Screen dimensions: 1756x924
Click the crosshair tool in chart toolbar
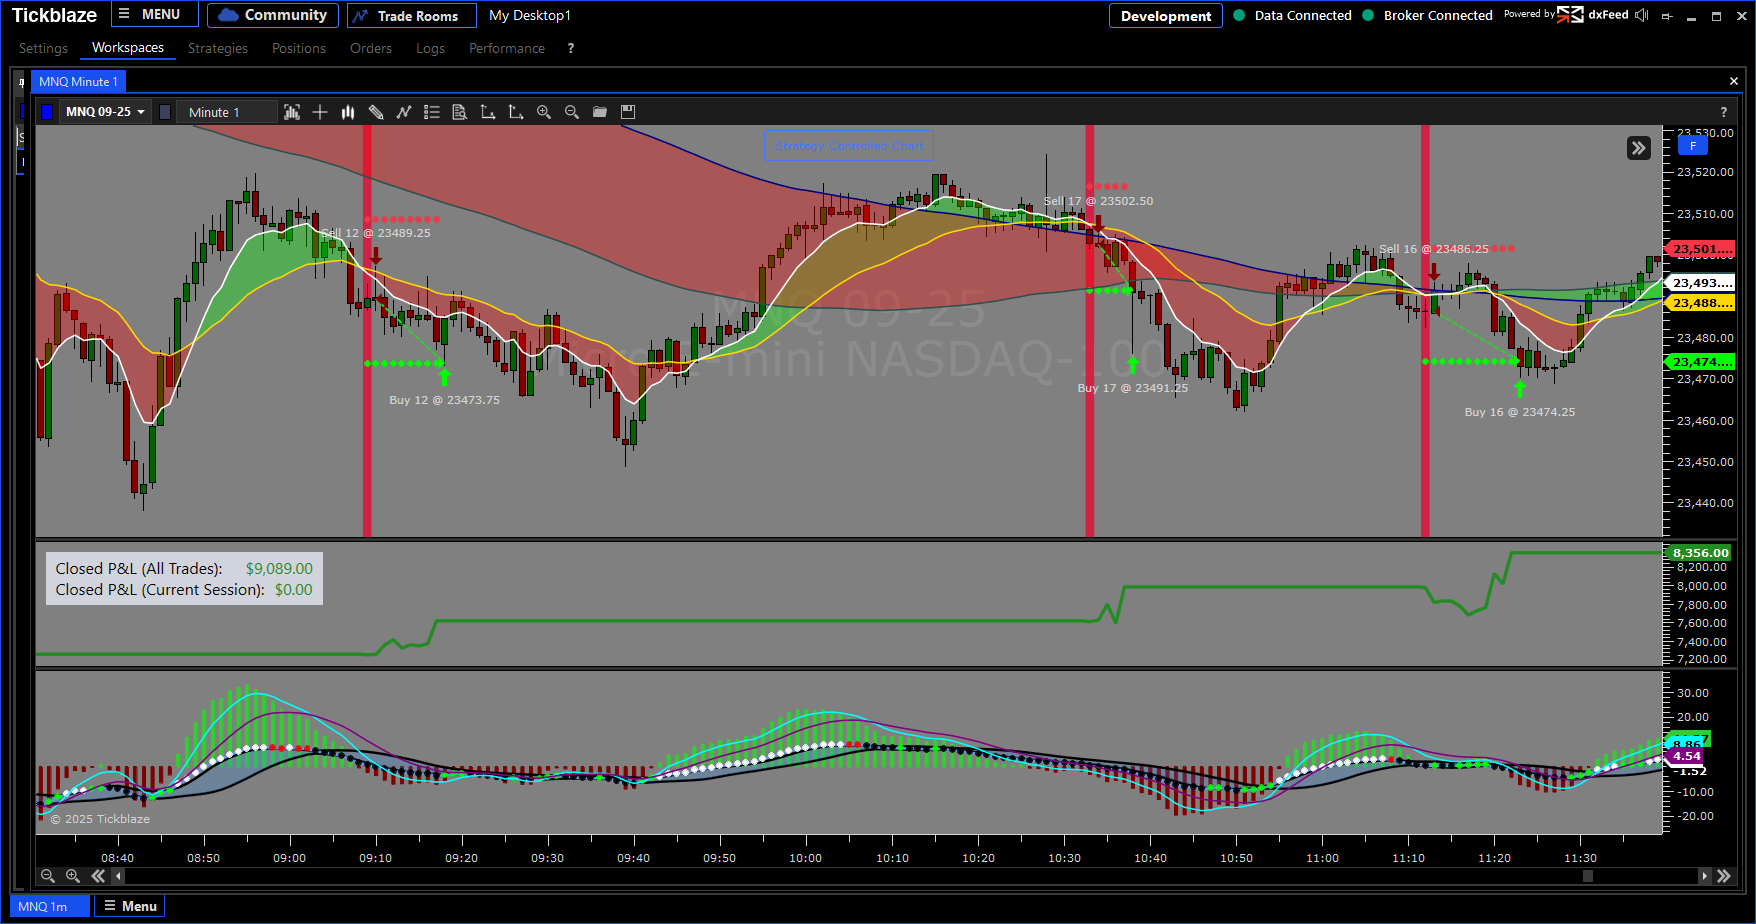(320, 112)
